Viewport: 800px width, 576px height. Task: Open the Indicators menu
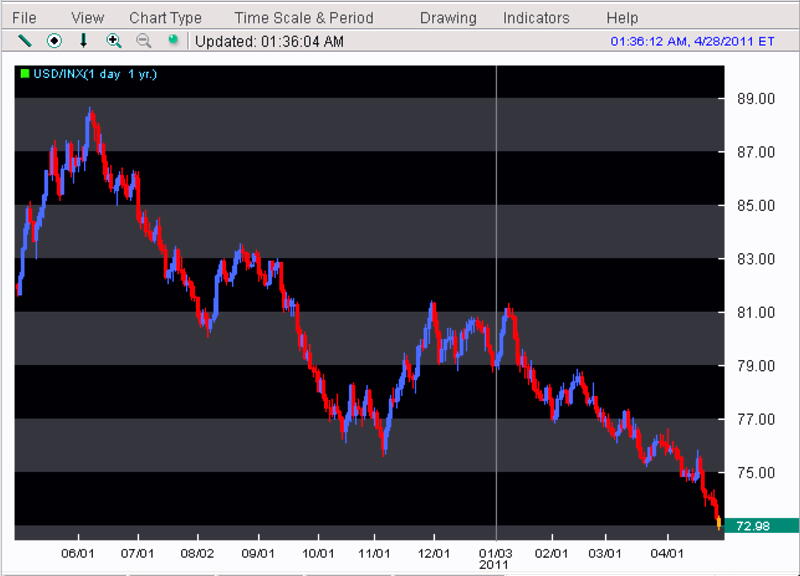(x=536, y=18)
